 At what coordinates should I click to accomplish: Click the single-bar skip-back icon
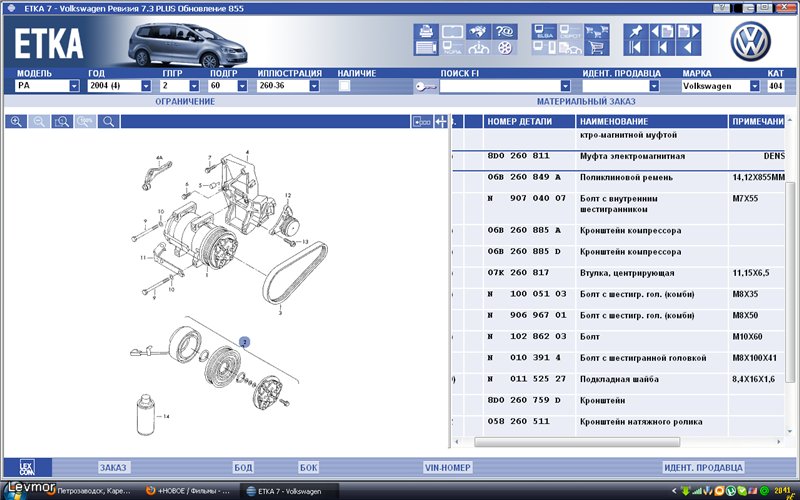tap(662, 48)
